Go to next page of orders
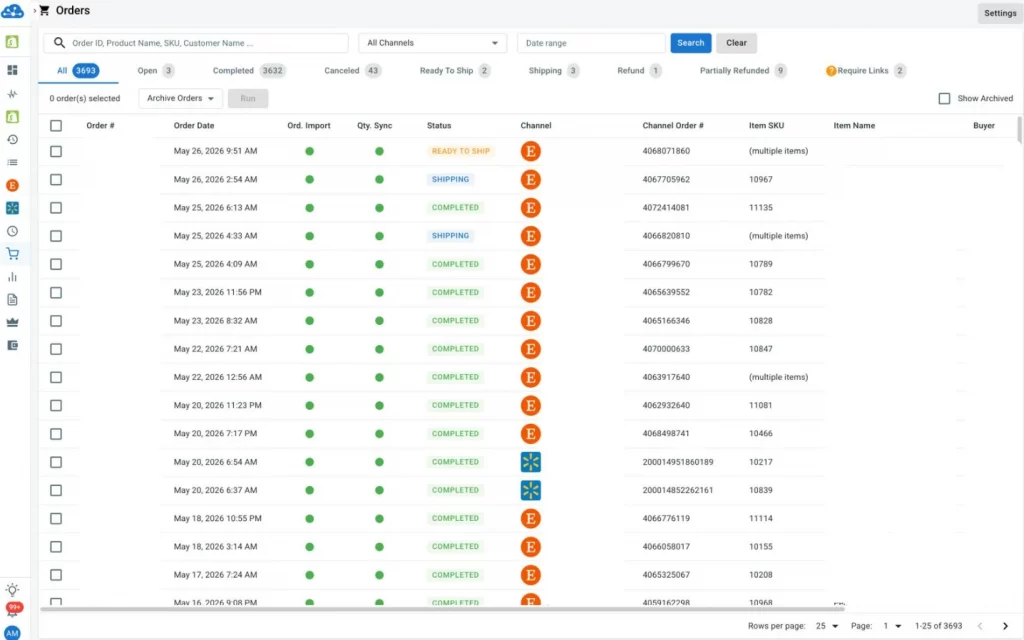1024x640 pixels. click(1005, 626)
